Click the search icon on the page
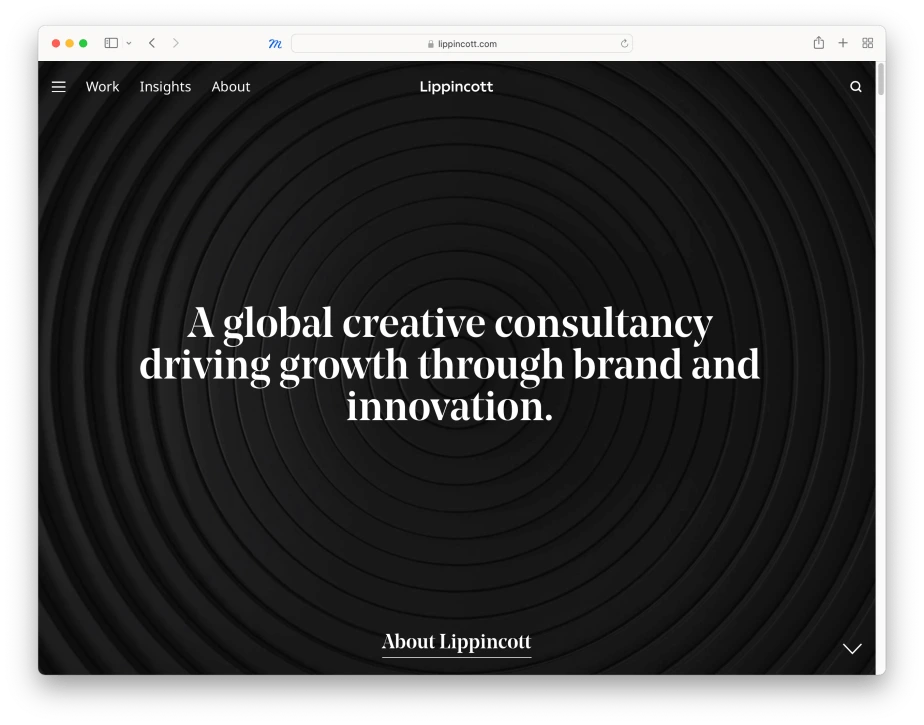 pos(855,86)
